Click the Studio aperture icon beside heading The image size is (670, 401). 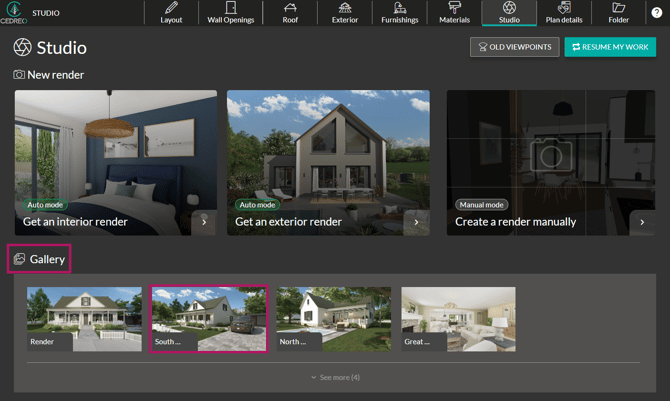tap(23, 47)
